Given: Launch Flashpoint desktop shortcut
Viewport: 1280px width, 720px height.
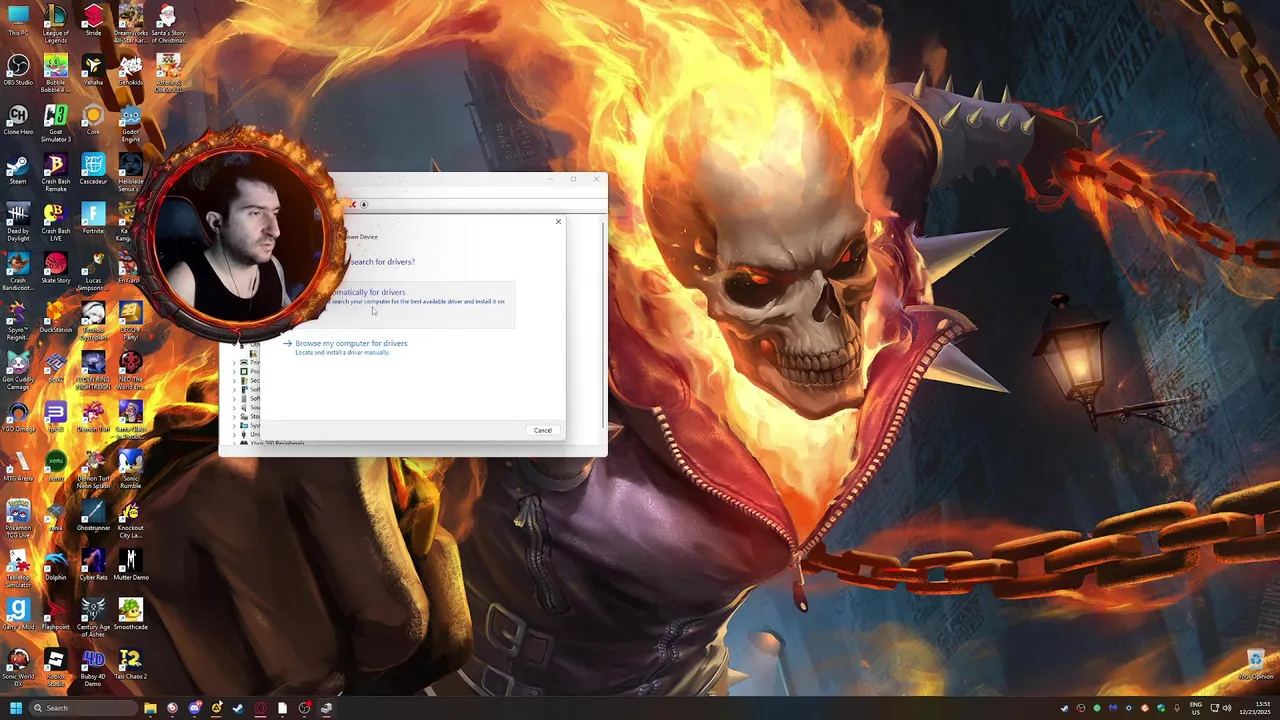Looking at the screenshot, I should coord(56,615).
